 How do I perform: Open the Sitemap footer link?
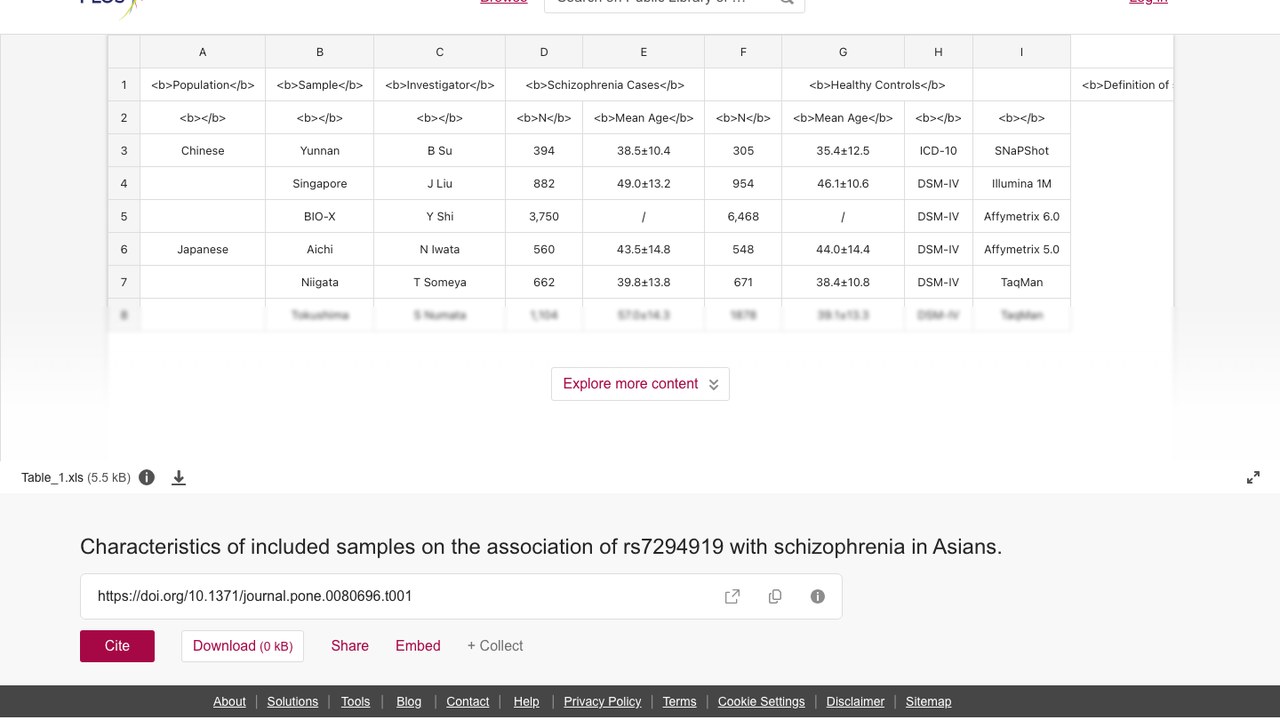click(x=928, y=701)
